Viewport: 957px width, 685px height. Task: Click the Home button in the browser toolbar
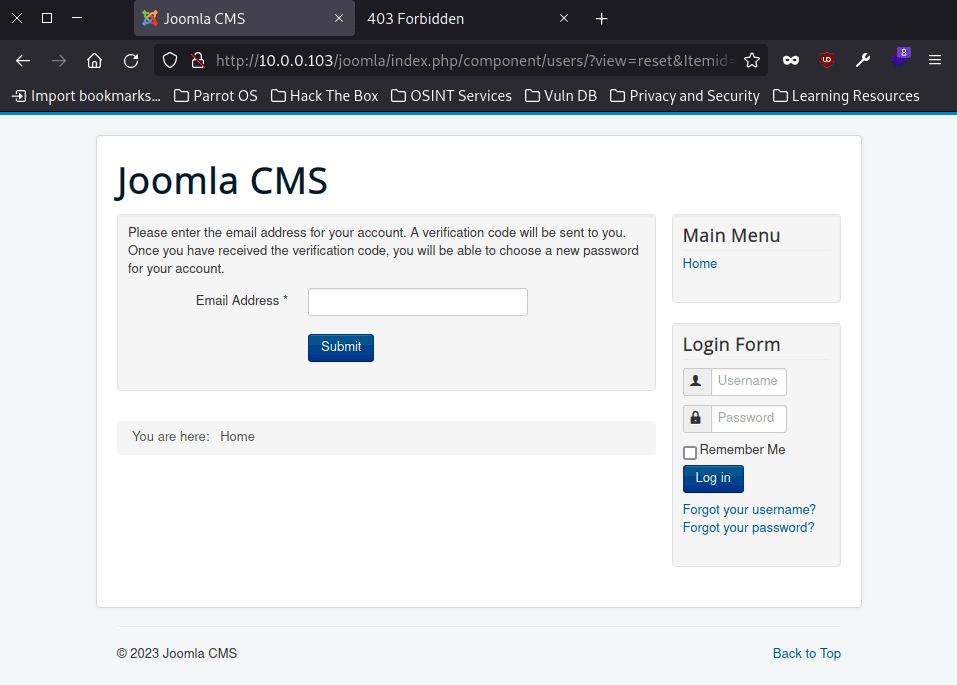click(94, 60)
